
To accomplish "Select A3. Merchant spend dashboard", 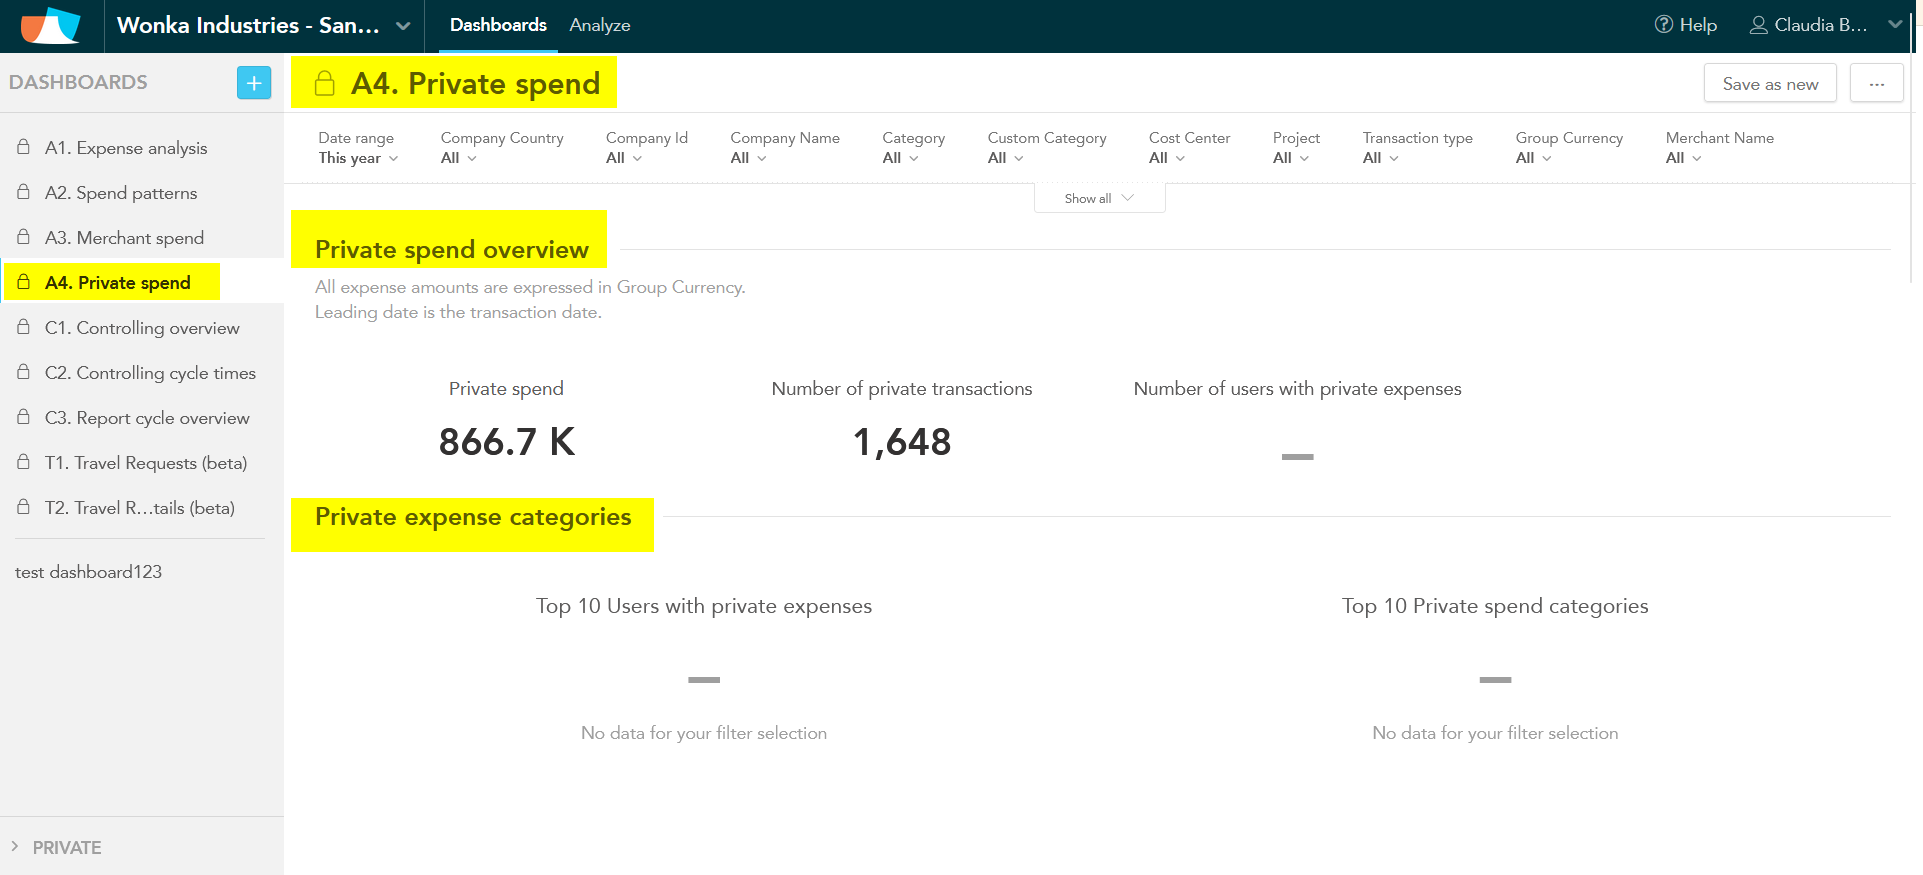I will (x=124, y=238).
